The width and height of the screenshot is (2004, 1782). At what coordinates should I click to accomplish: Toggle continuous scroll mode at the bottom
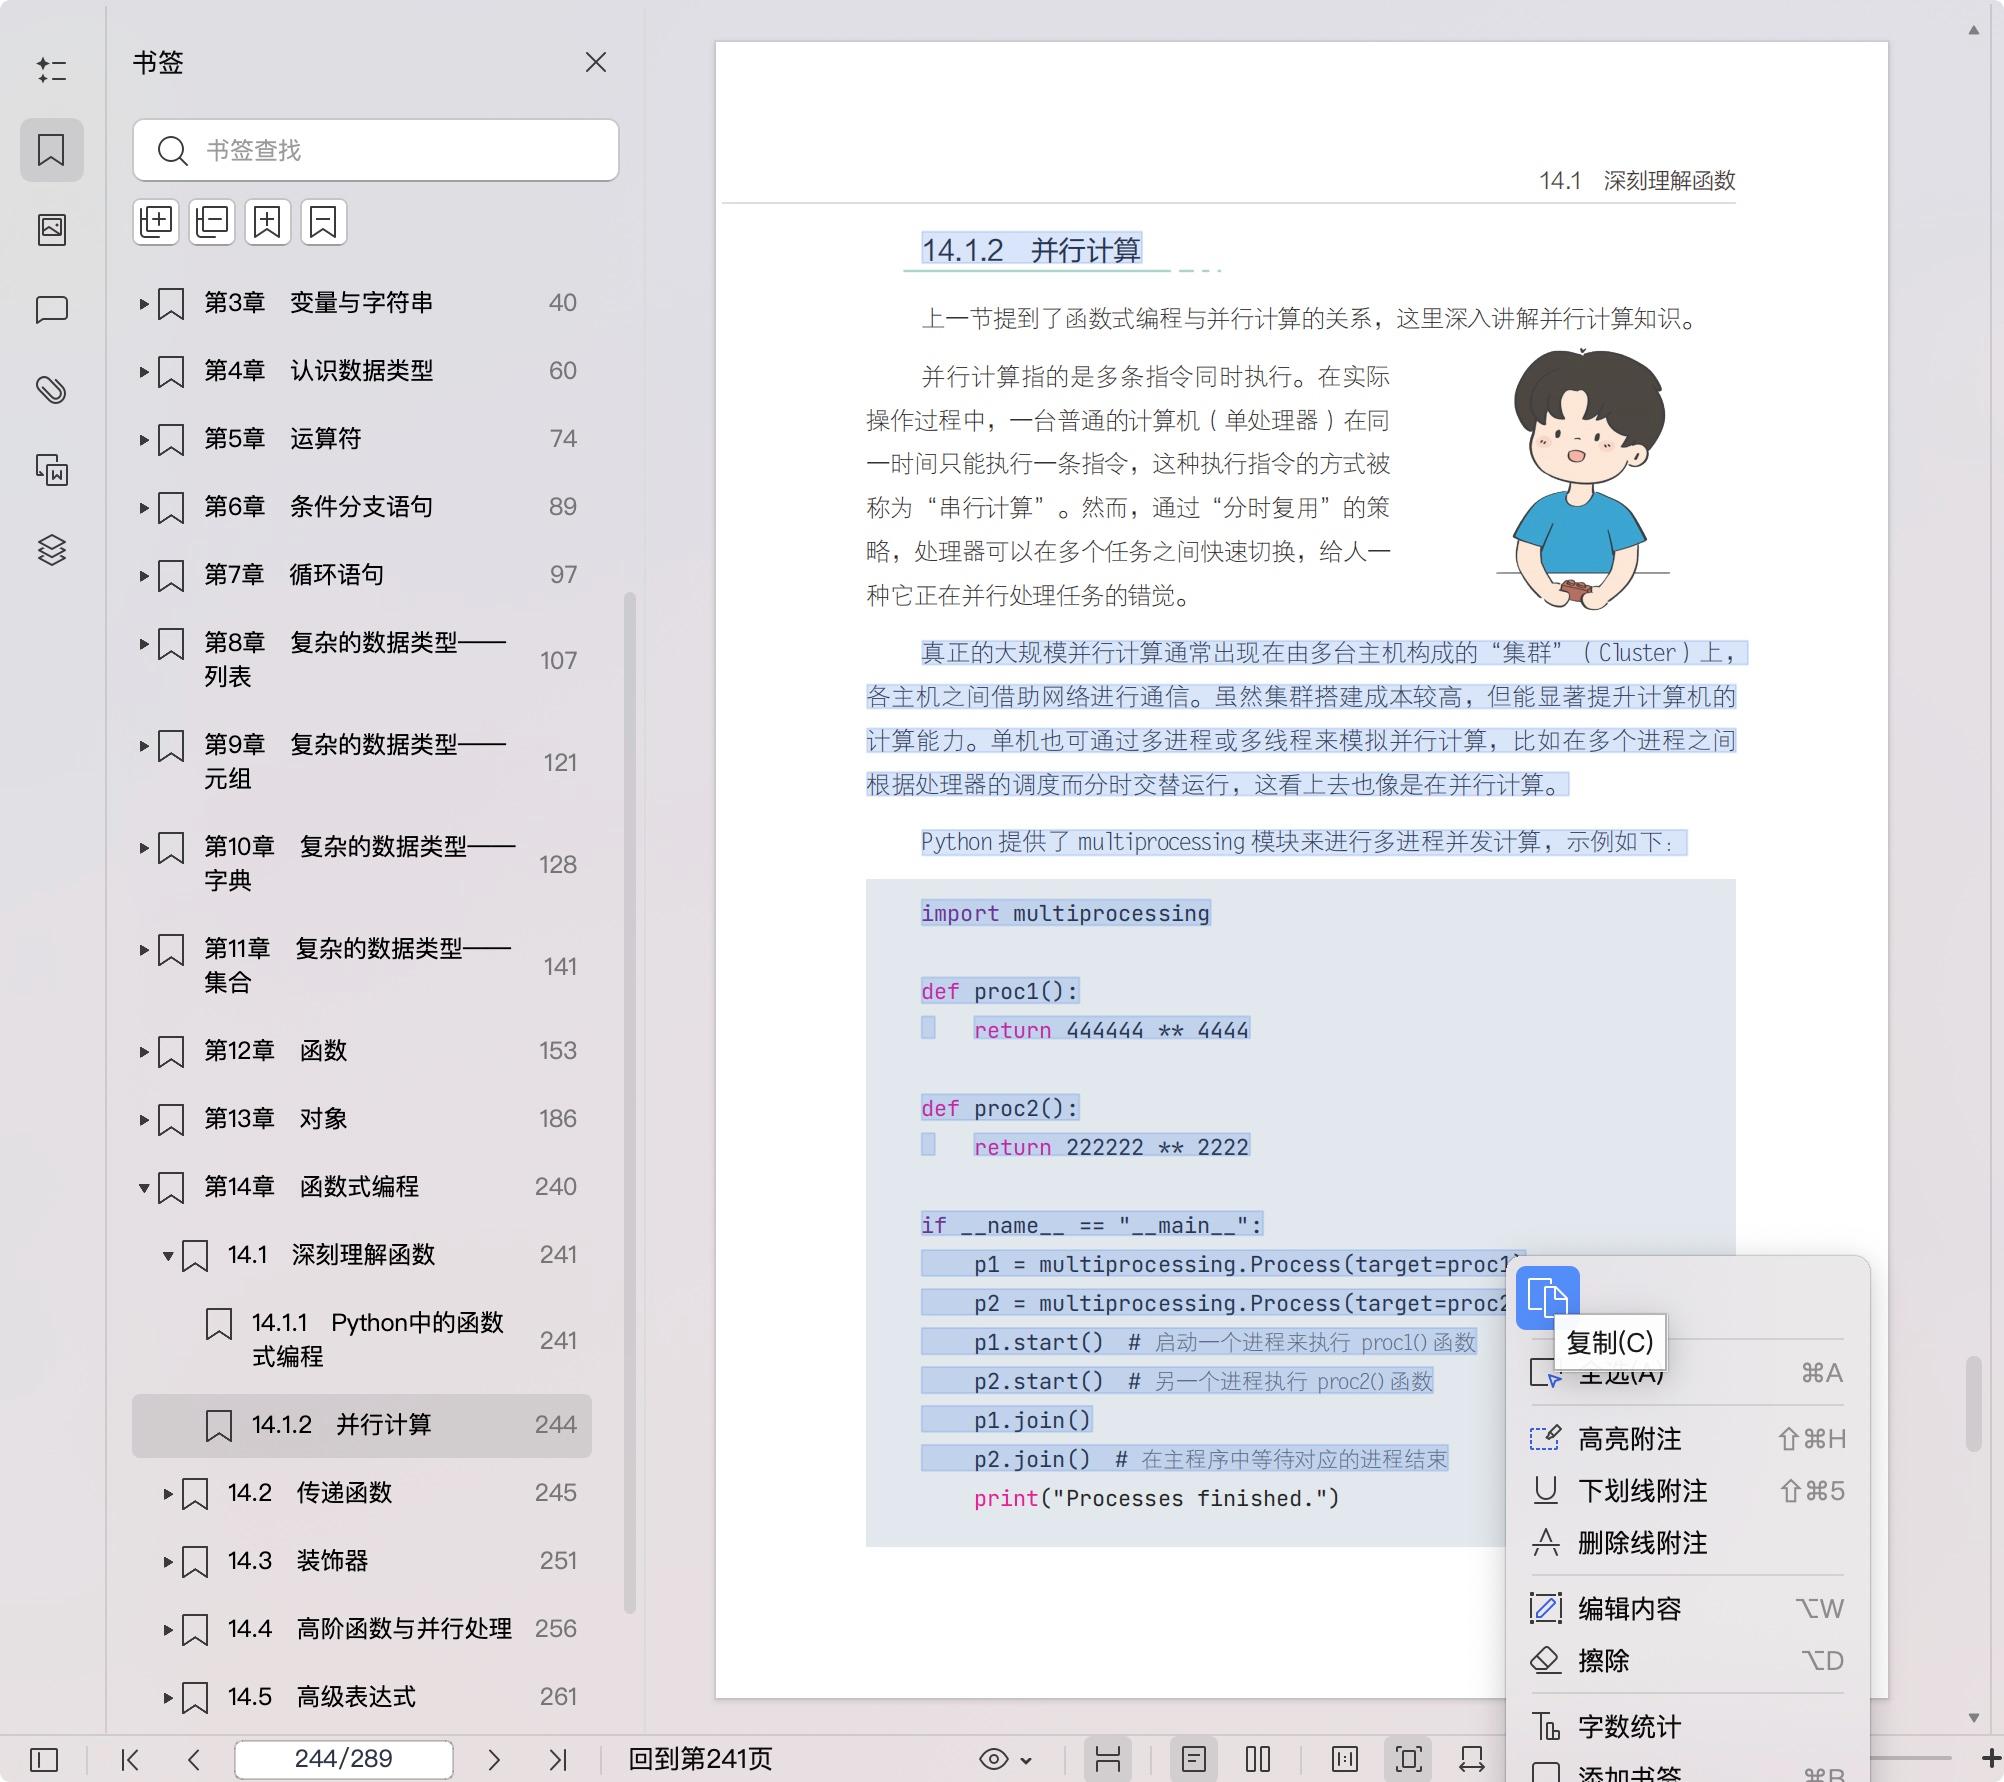point(1109,1758)
